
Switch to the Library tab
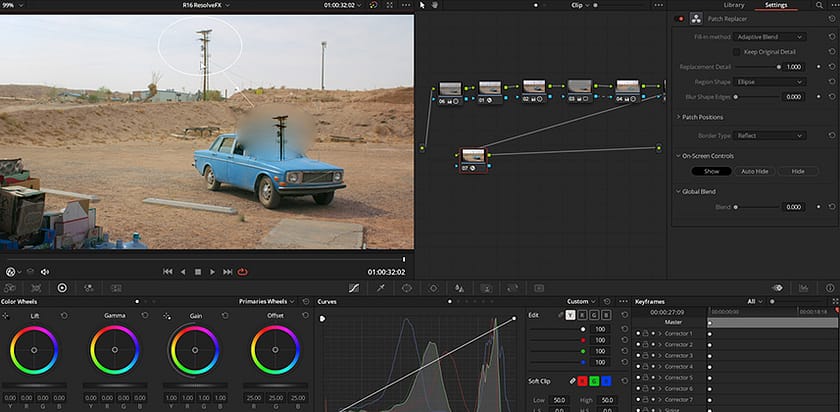pos(734,5)
